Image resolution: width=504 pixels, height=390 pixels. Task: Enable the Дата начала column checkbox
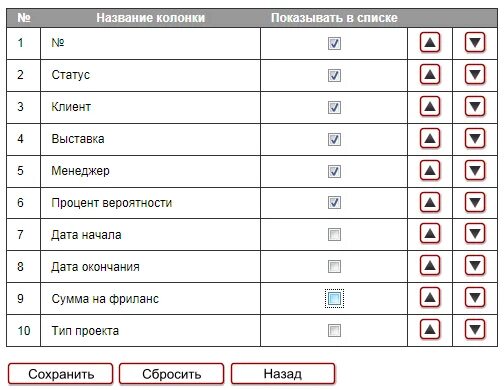coord(334,234)
